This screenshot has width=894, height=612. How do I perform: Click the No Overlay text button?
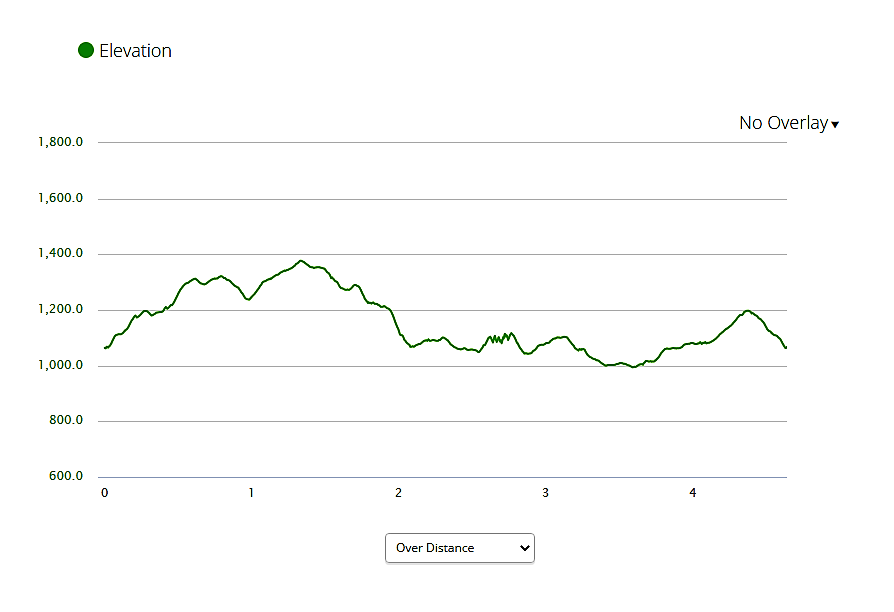pos(783,123)
